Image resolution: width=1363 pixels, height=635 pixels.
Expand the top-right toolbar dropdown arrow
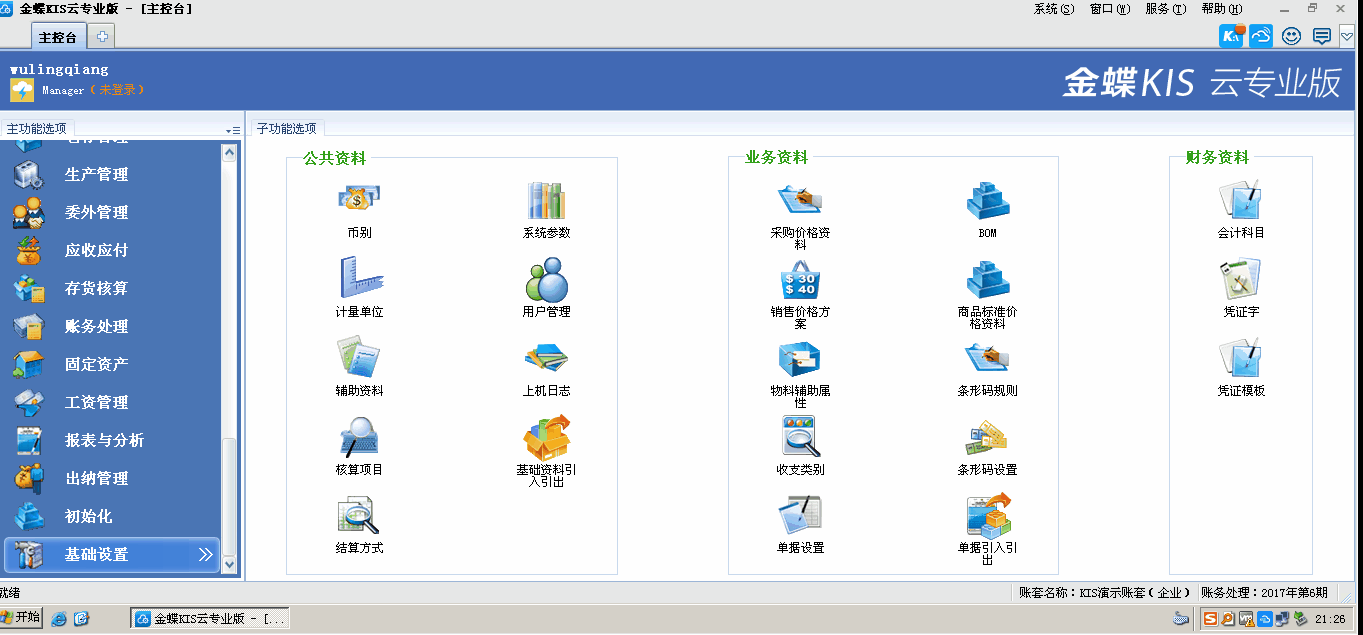coord(1347,37)
